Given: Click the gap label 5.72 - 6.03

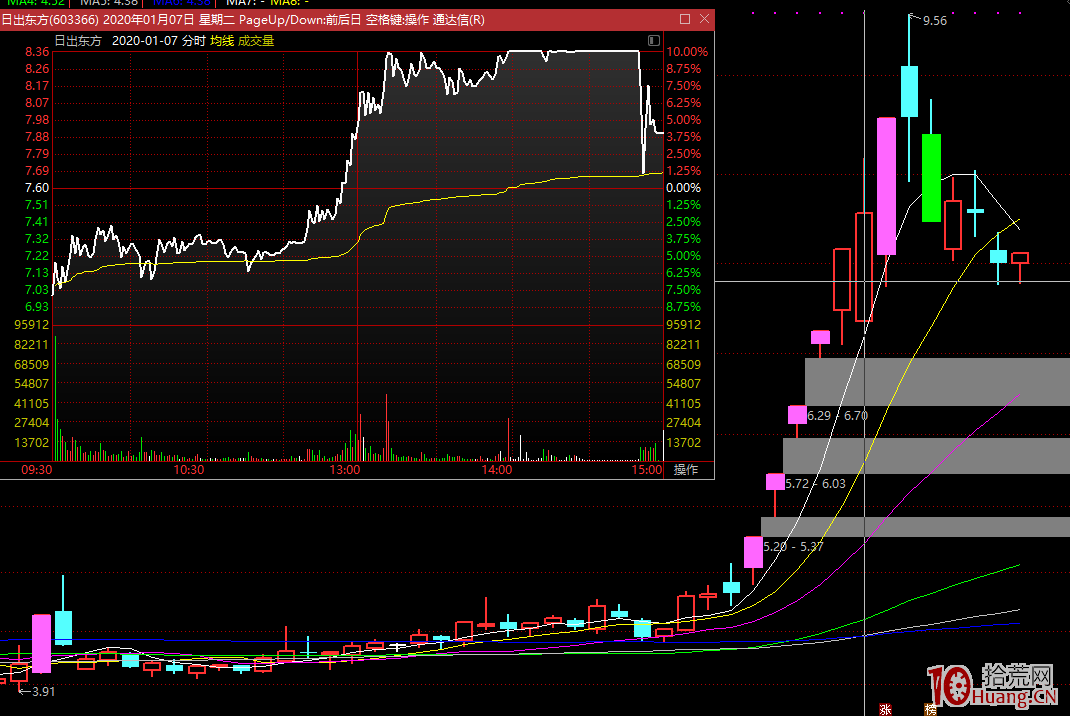Looking at the screenshot, I should pos(815,483).
